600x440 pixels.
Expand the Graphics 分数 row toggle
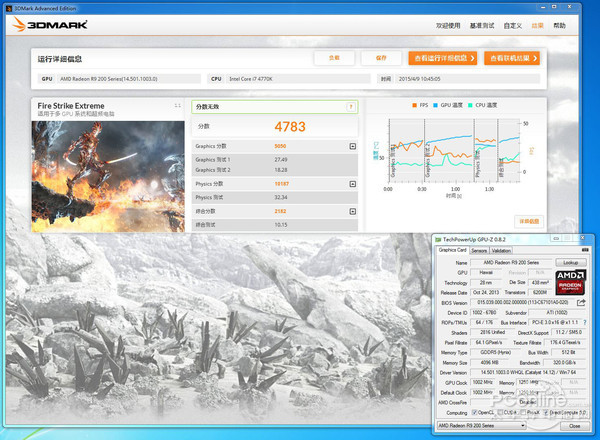click(x=353, y=146)
